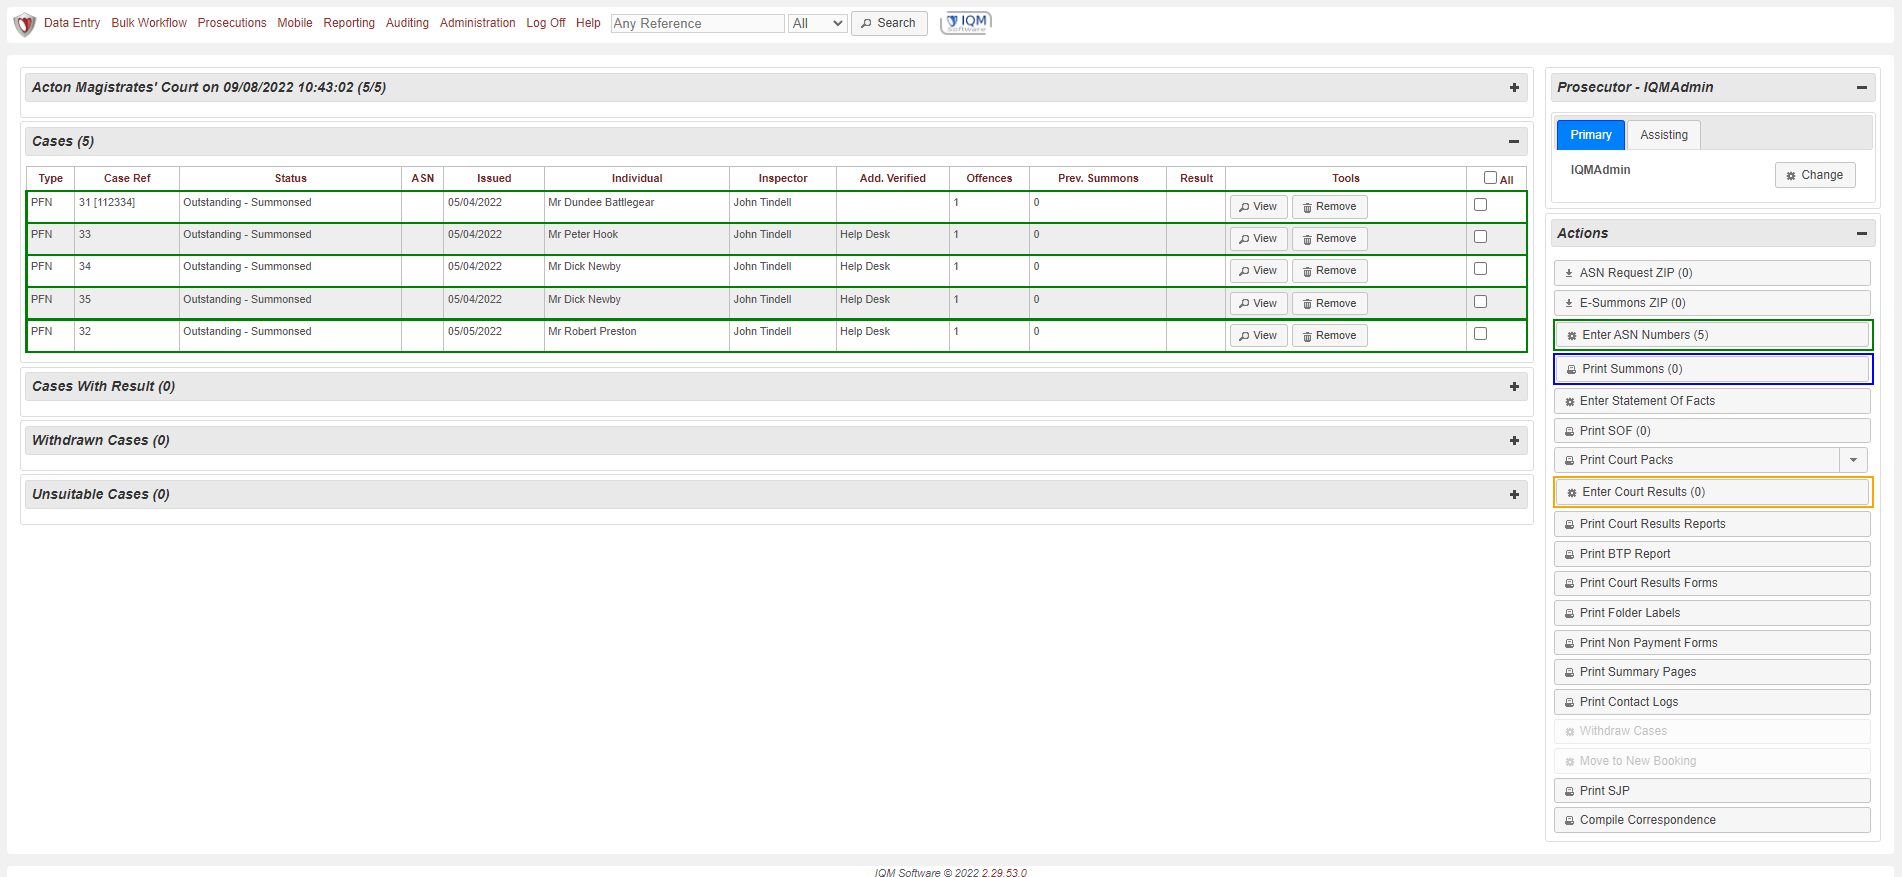Screen dimensions: 1902x877
Task: Open the Print Court Packs dropdown arrow
Action: click(x=1853, y=460)
